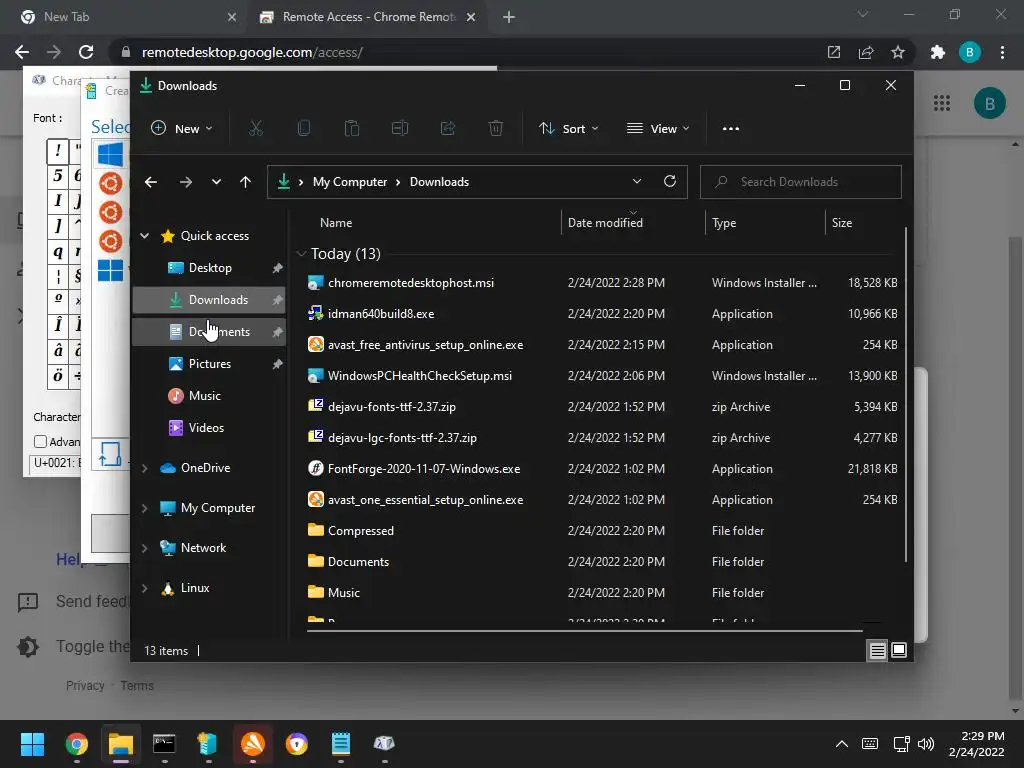Open Chrome extensions puzzle icon
This screenshot has height=768, width=1024.
(x=938, y=52)
